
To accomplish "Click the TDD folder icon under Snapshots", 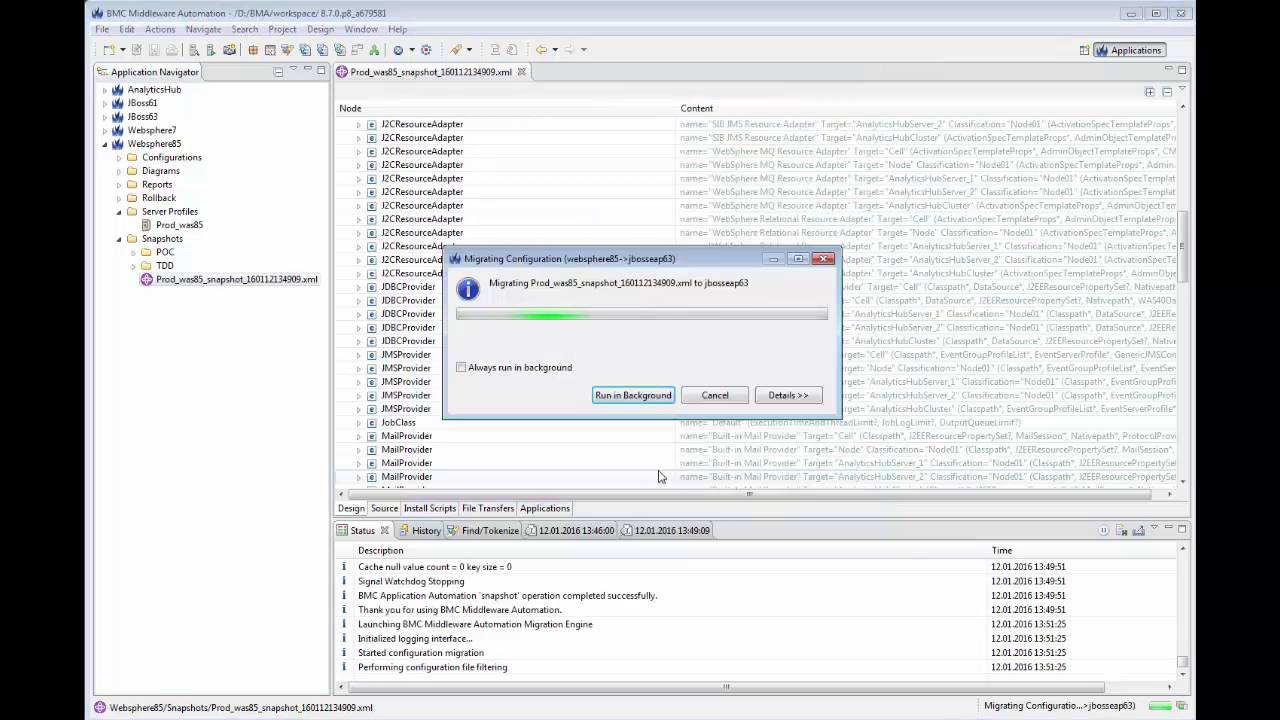I will coord(146,266).
